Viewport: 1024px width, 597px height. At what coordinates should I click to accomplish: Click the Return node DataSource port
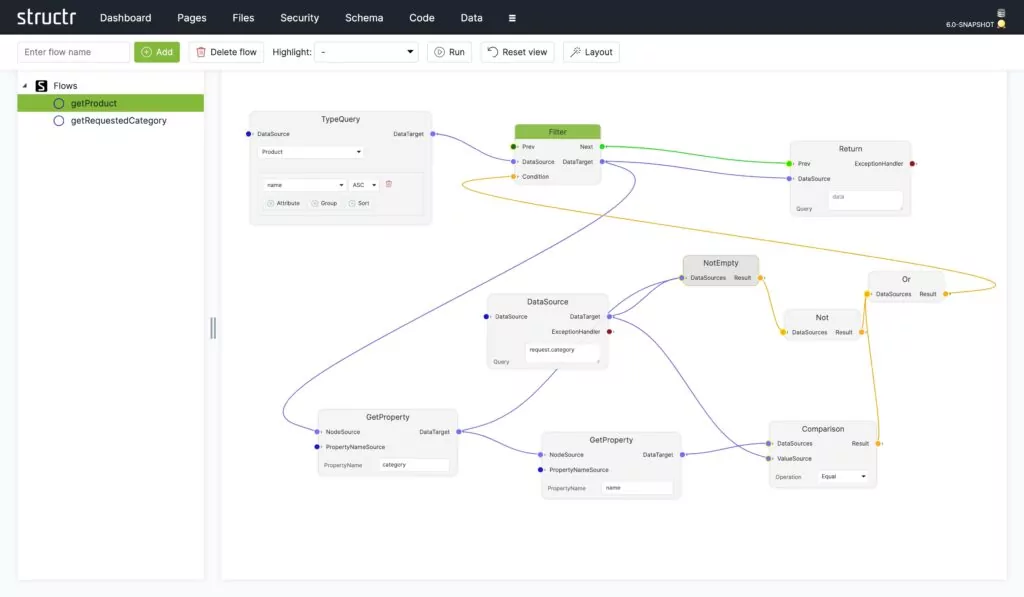(789, 178)
